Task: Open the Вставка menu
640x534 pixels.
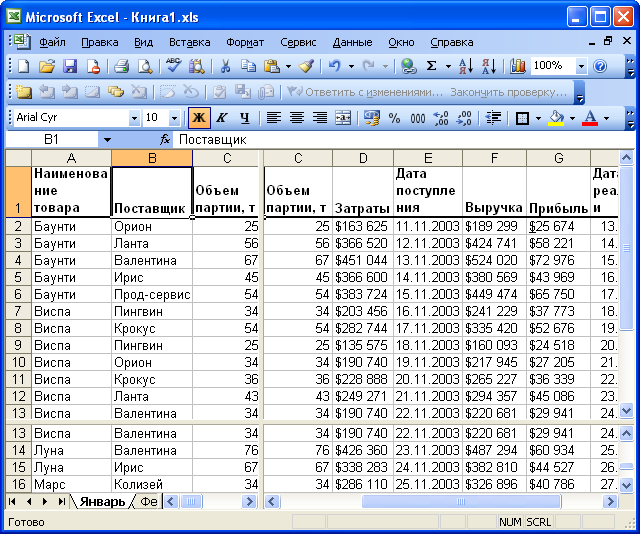Action: click(189, 42)
